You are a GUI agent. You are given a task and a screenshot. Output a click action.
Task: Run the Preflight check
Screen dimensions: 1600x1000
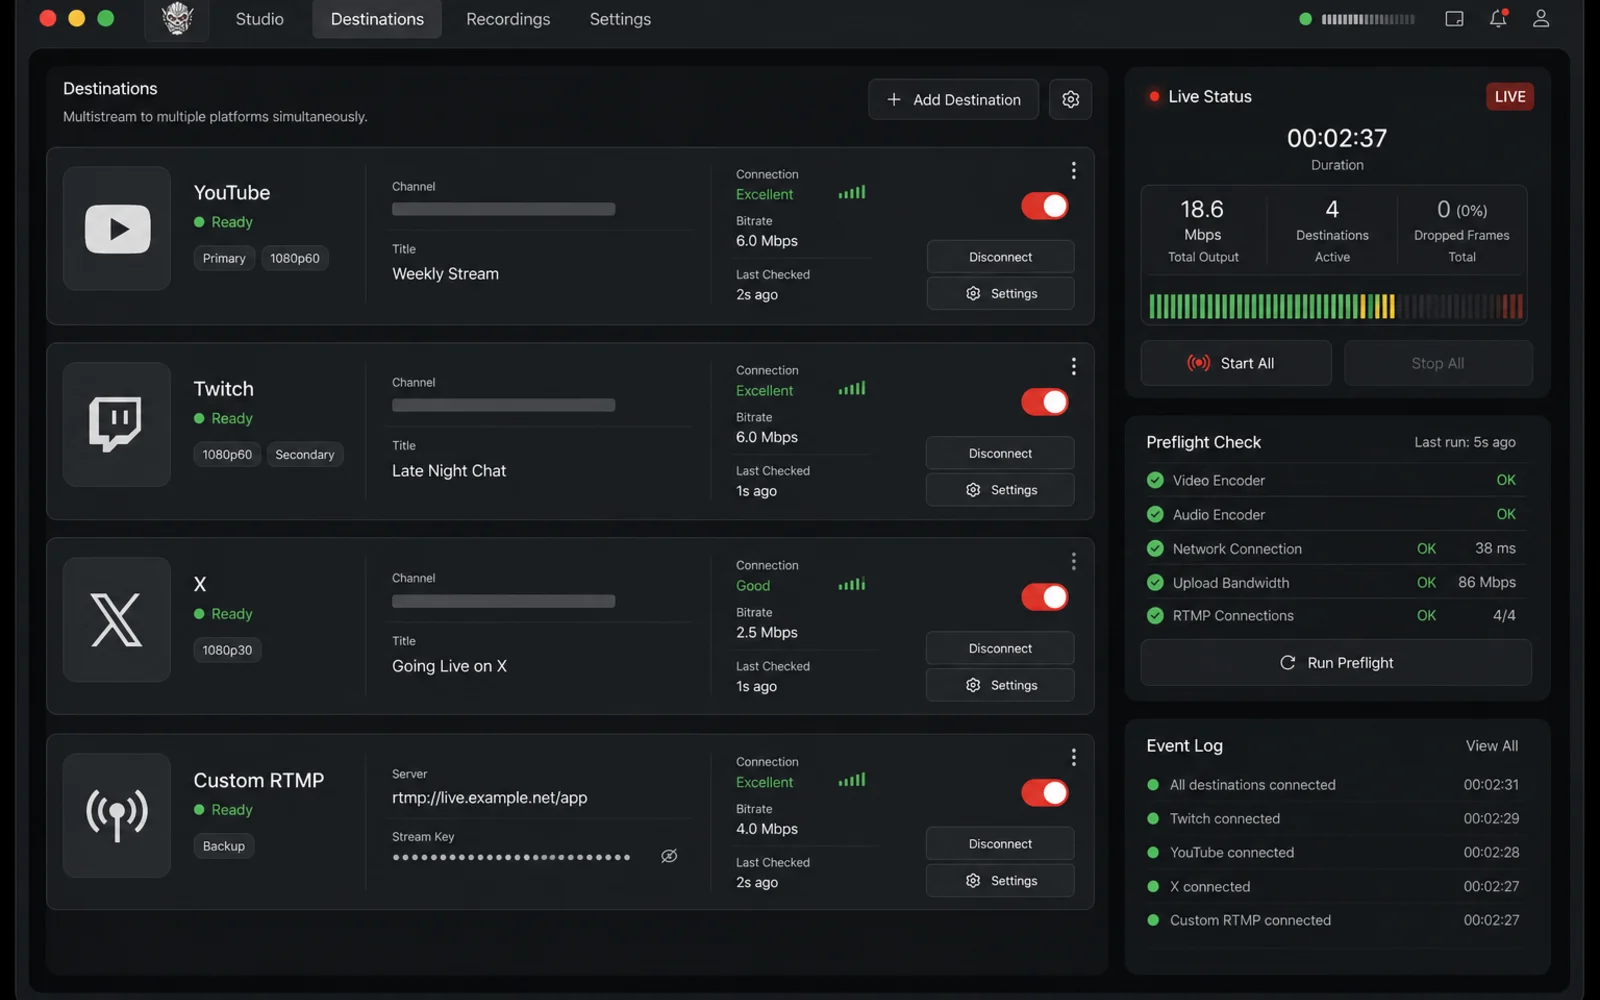pyautogui.click(x=1336, y=663)
